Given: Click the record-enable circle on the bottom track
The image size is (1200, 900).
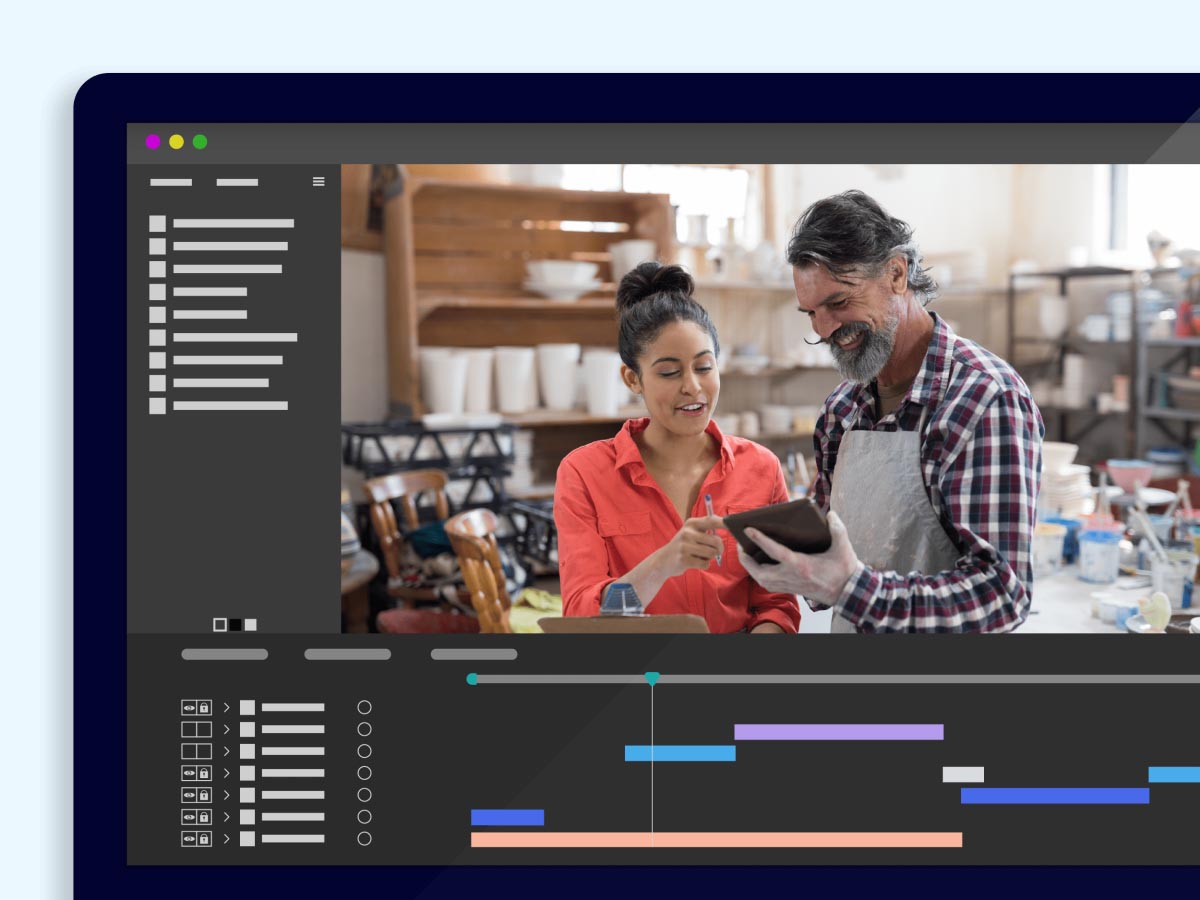Looking at the screenshot, I should click(x=364, y=838).
